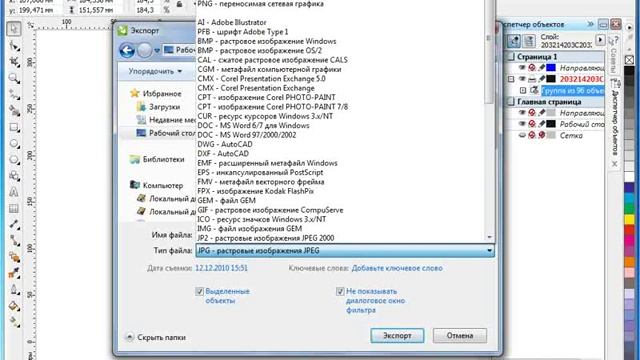Select the Outline pen tool
The image size is (640, 360).
pyautogui.click(x=14, y=289)
